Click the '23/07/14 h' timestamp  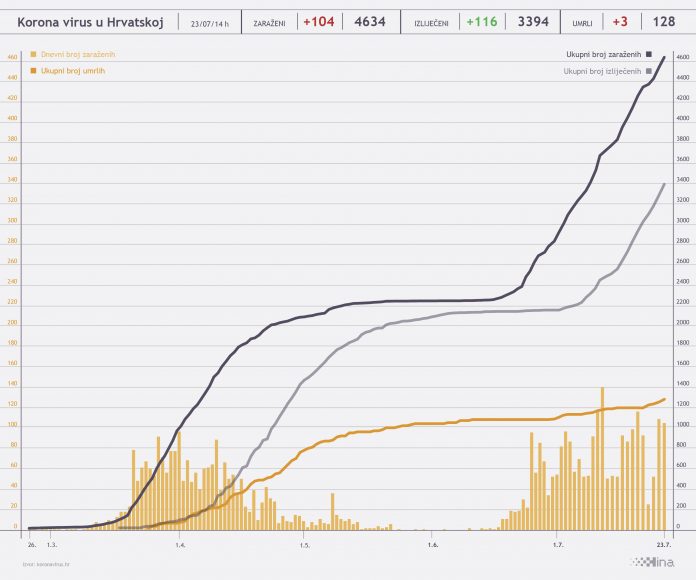(x=210, y=24)
